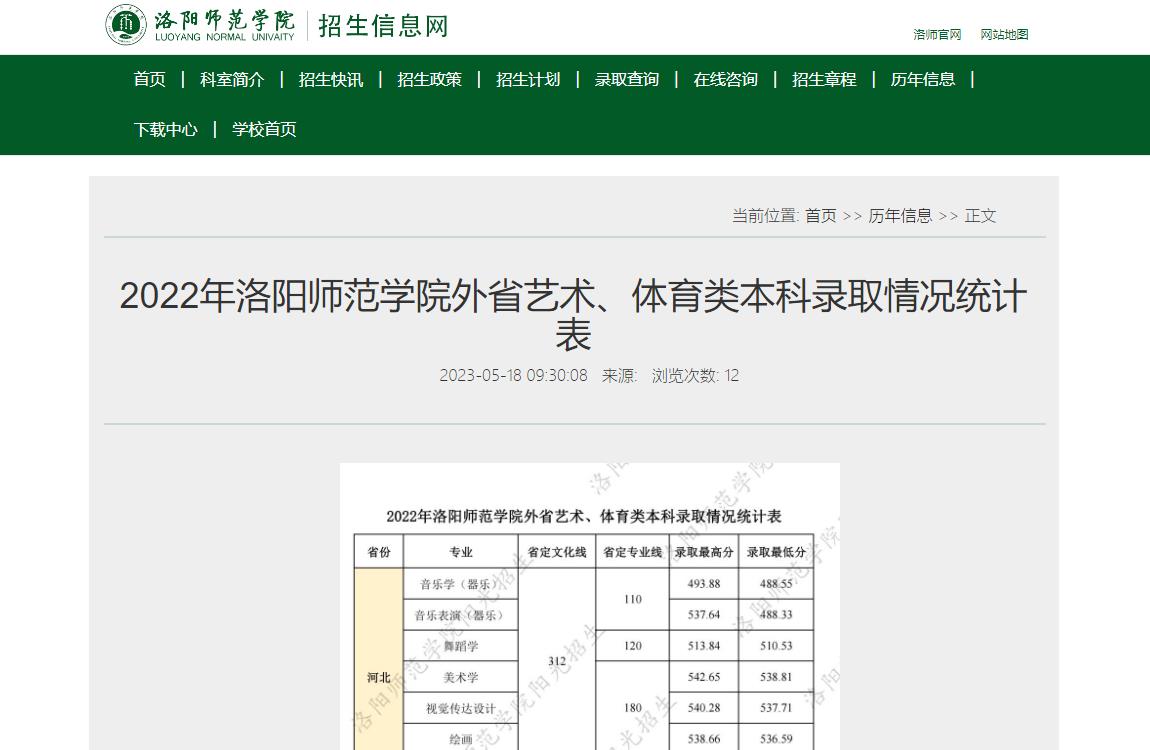1150x750 pixels.
Task: Click the 312 culture line value
Action: point(557,661)
